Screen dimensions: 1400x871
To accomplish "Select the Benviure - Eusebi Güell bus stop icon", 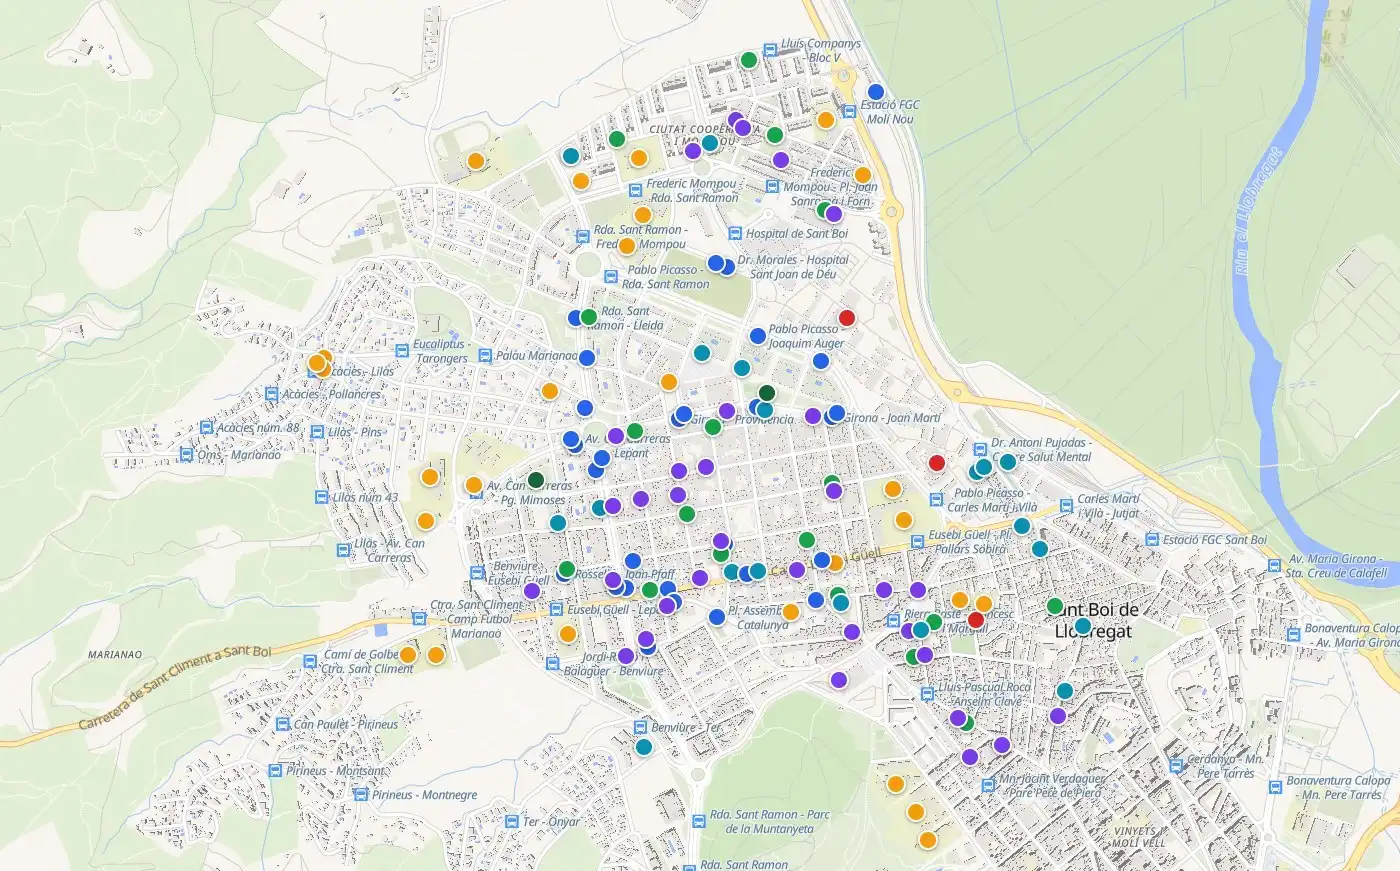I will pos(478,573).
